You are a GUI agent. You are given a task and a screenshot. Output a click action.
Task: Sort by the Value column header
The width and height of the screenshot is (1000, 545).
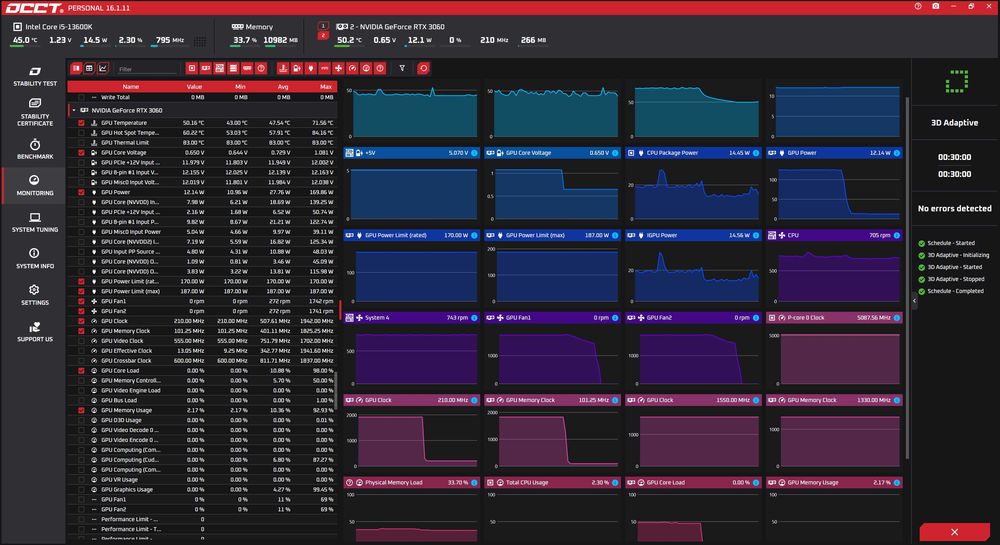point(195,87)
